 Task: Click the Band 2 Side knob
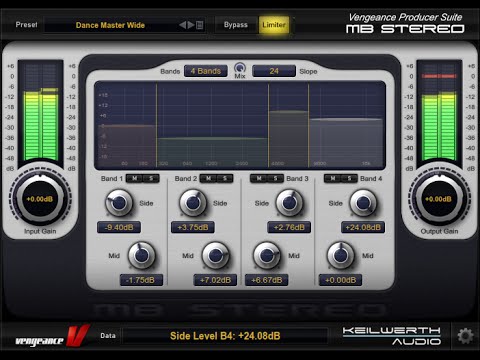click(x=193, y=203)
